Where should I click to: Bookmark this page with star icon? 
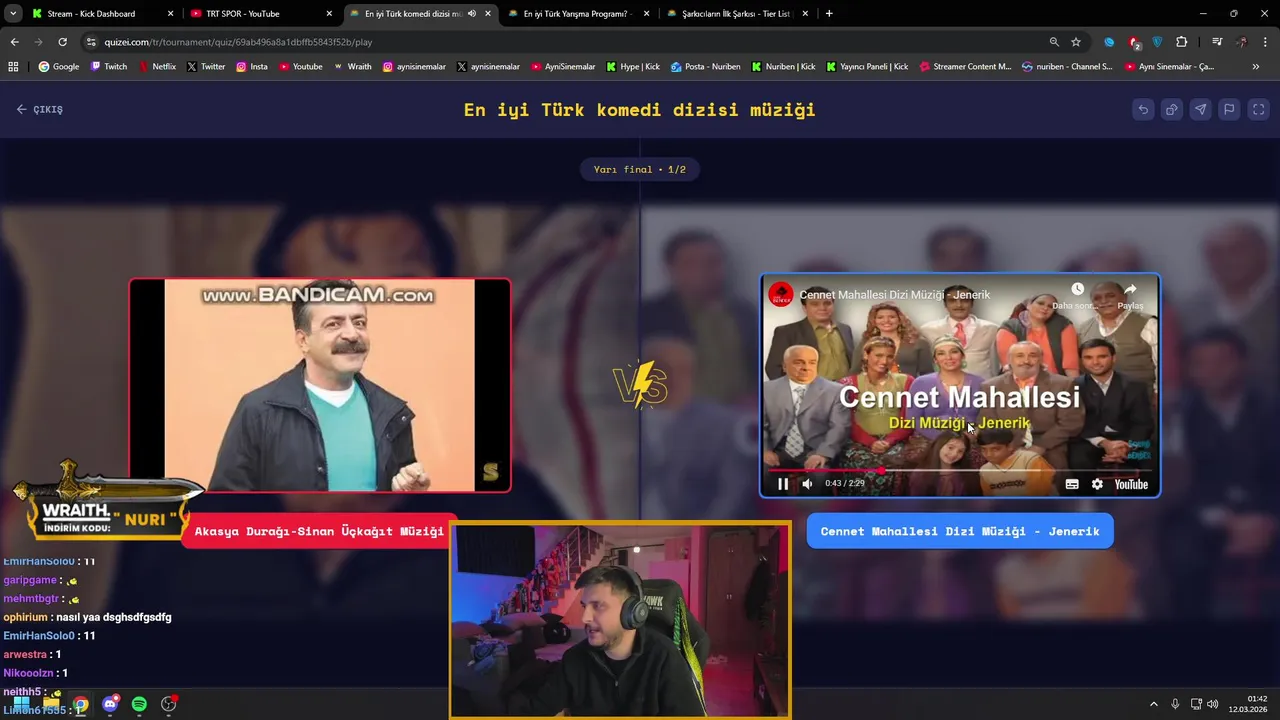point(1076,42)
